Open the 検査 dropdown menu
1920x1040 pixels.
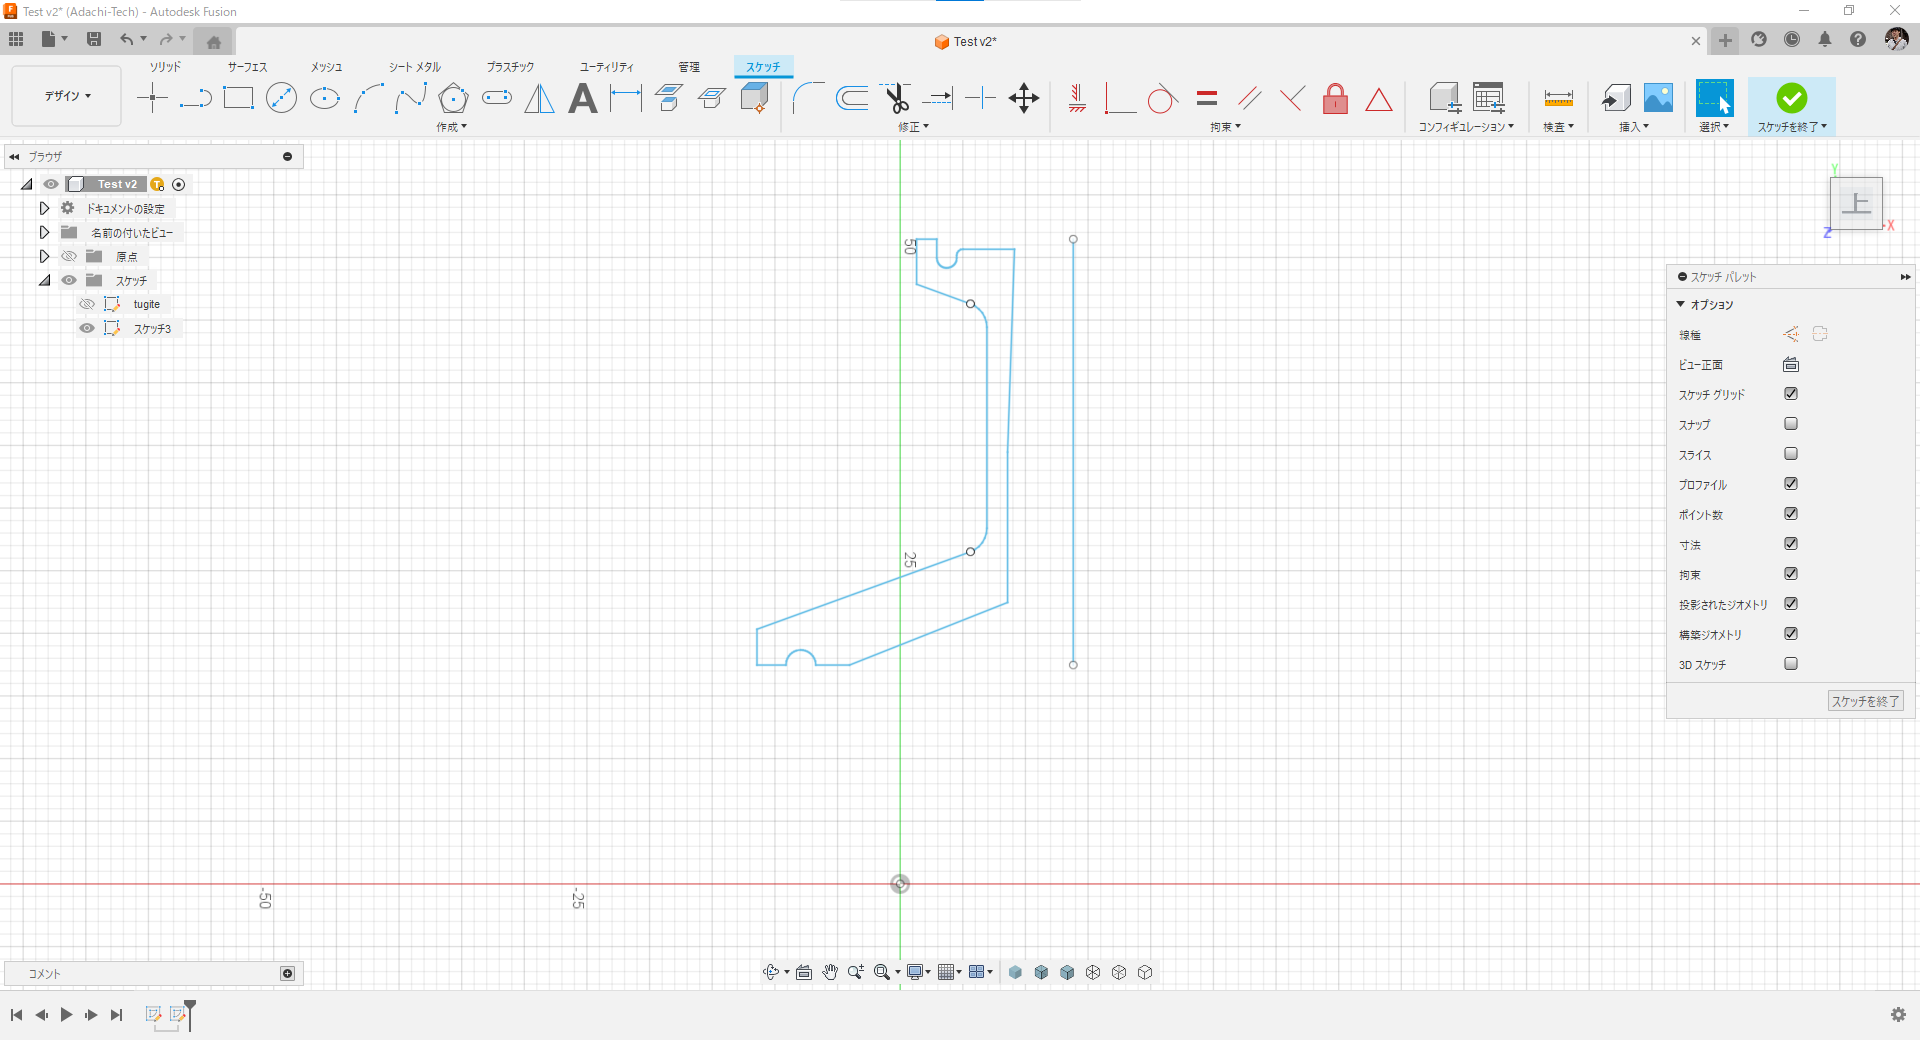pyautogui.click(x=1558, y=127)
